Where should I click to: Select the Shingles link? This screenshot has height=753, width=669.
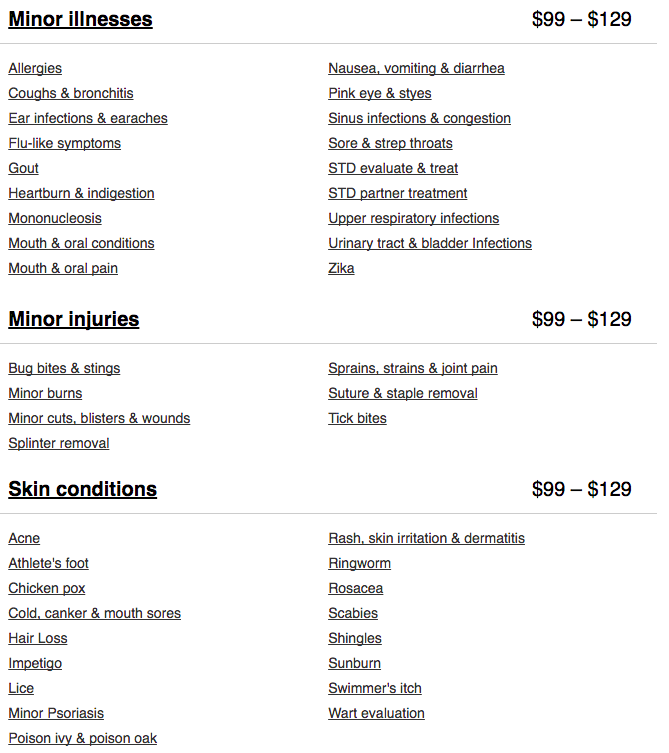[x=355, y=638]
